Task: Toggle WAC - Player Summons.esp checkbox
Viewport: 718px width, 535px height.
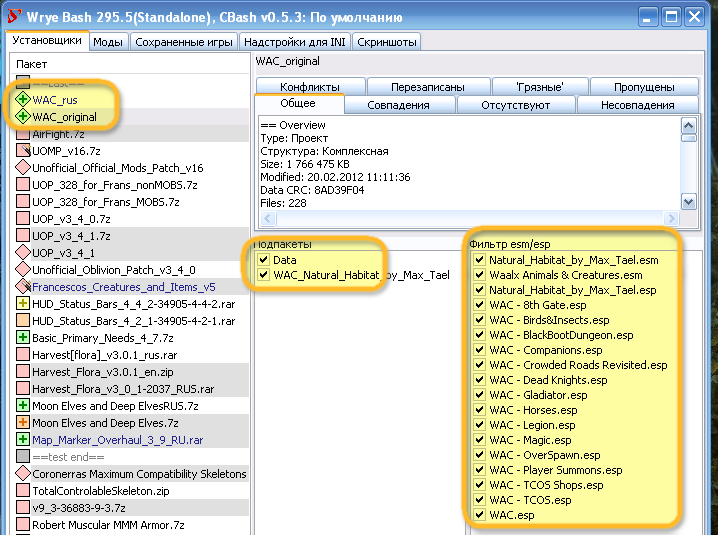Action: coord(479,470)
